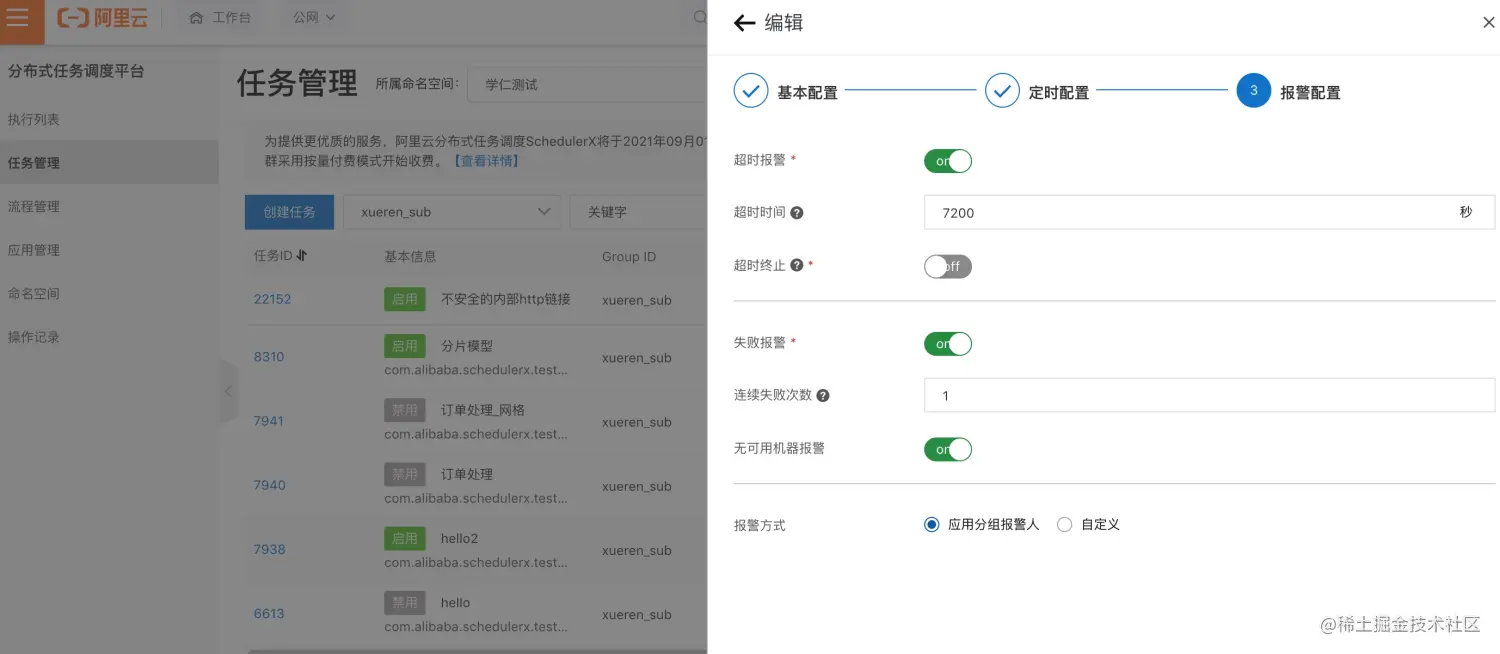Click the 启用 tag for 分片模型

[x=405, y=345]
